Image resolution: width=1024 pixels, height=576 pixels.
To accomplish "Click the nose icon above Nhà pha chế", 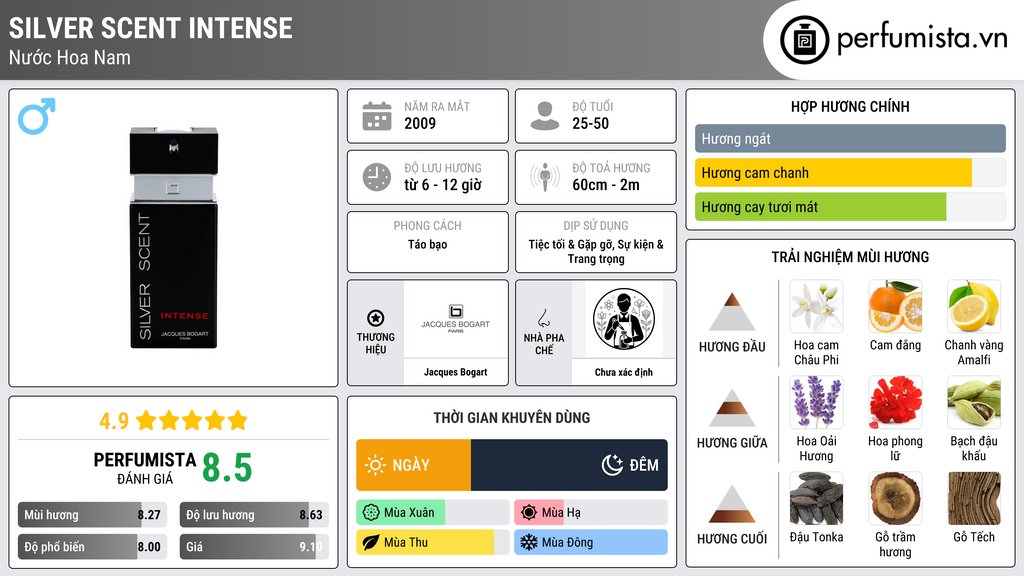I will [543, 319].
